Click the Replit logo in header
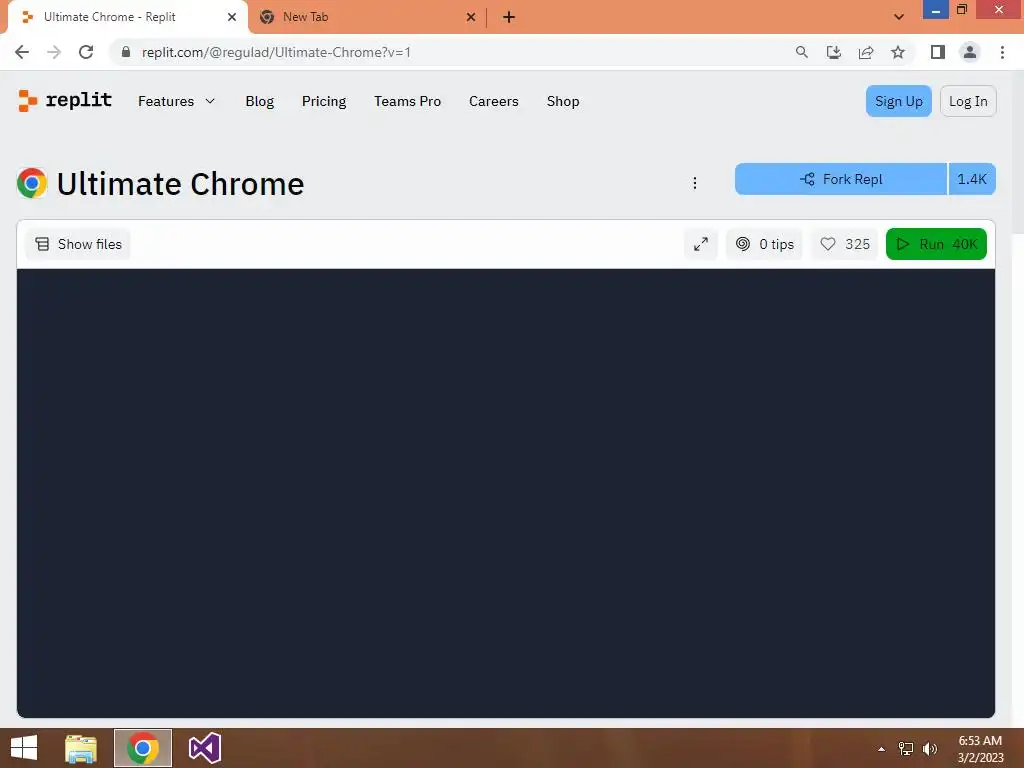1024x768 pixels. [65, 101]
